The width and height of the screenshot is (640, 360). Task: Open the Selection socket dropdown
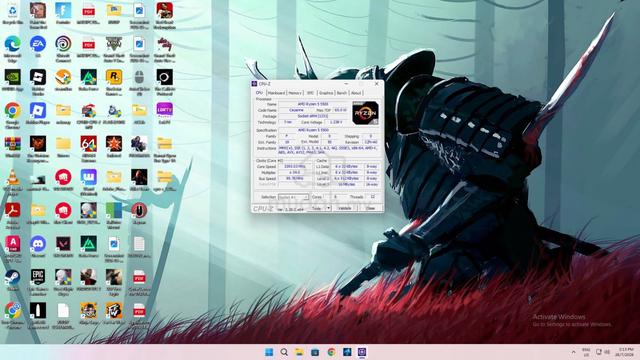pos(293,197)
